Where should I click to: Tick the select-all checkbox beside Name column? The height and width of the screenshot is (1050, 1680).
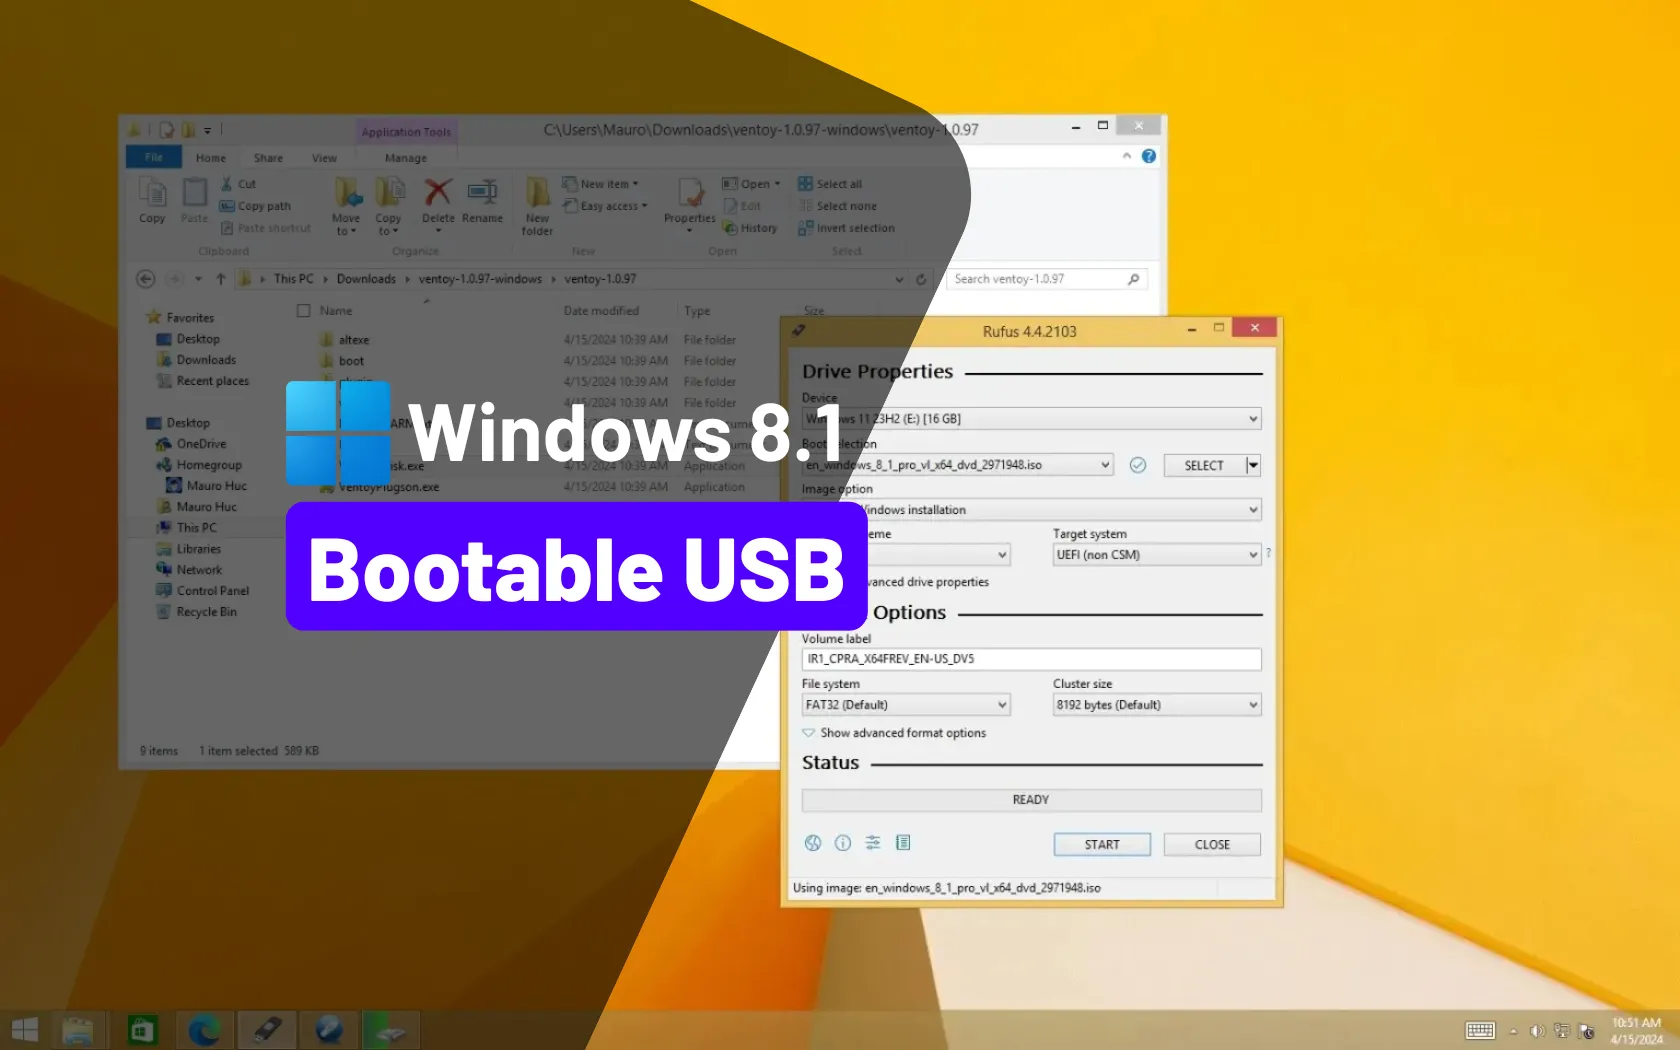coord(304,311)
